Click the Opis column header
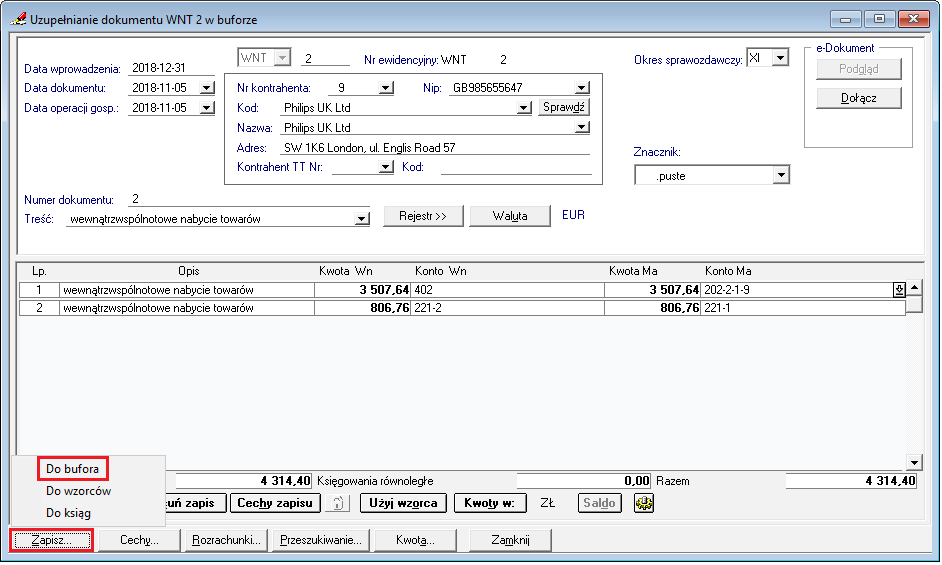The width and height of the screenshot is (942, 565). (x=189, y=272)
